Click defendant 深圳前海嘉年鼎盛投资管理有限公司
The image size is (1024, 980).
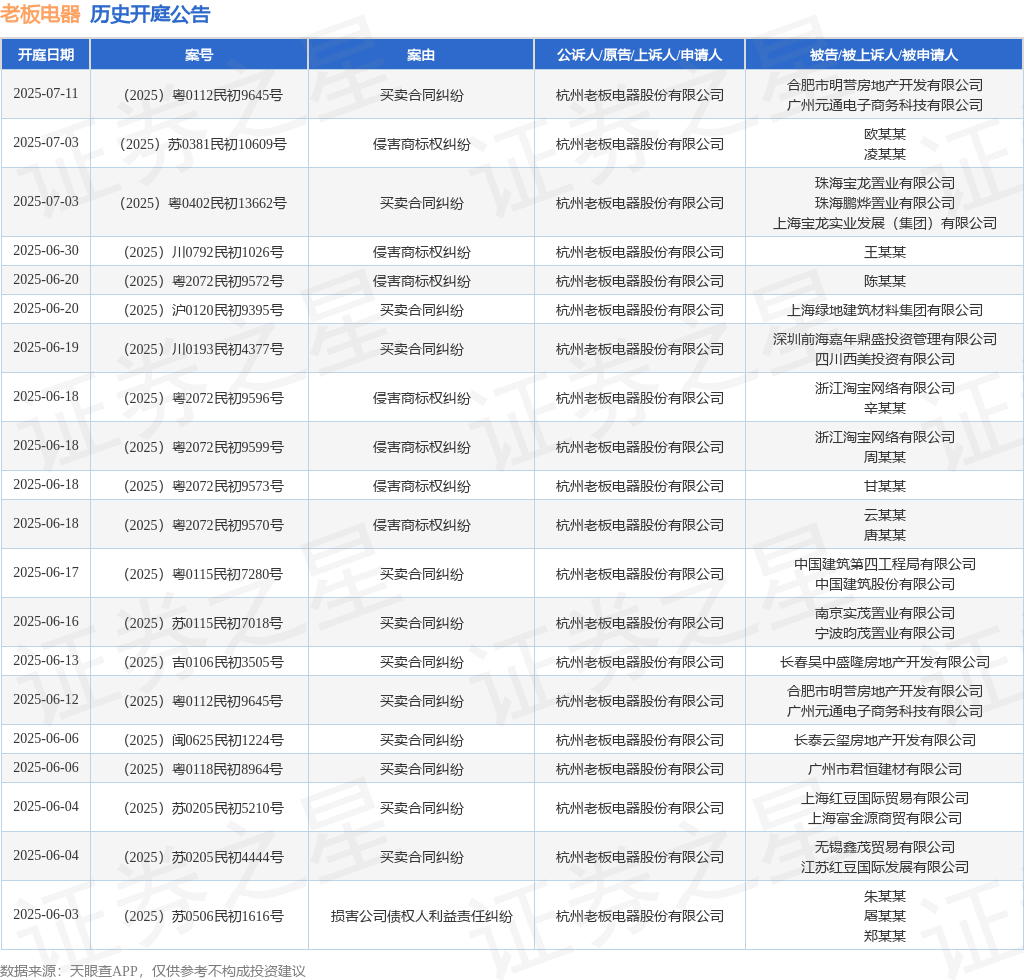[884, 340]
